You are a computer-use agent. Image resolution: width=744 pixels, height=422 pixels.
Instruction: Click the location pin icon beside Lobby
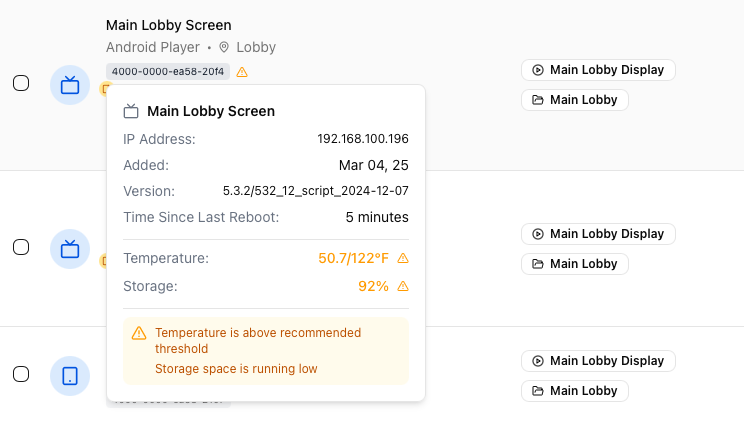pyautogui.click(x=224, y=47)
